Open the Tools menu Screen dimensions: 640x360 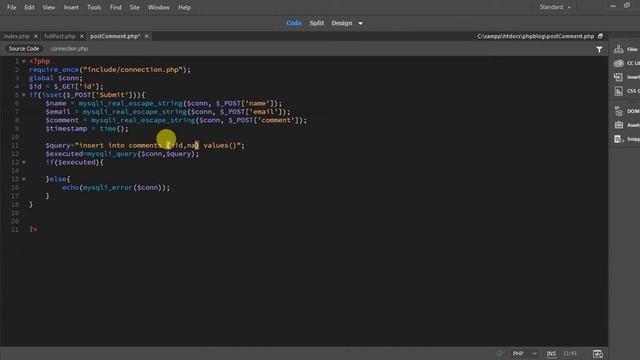pyautogui.click(x=94, y=7)
